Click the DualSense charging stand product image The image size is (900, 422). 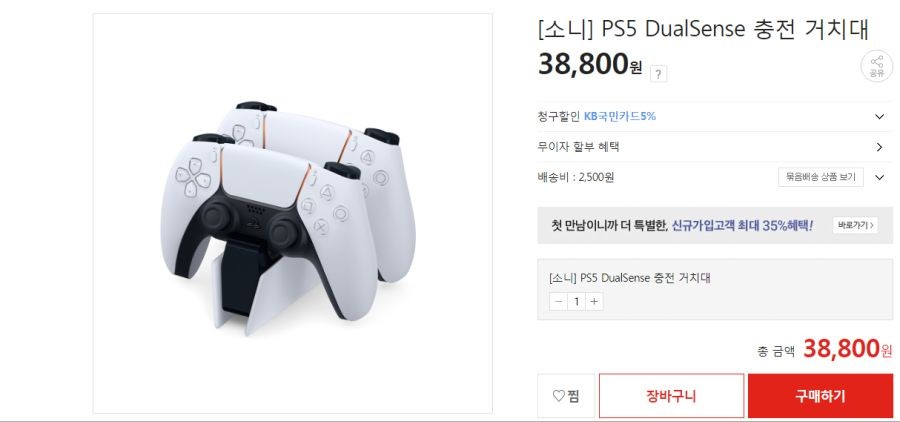[293, 214]
